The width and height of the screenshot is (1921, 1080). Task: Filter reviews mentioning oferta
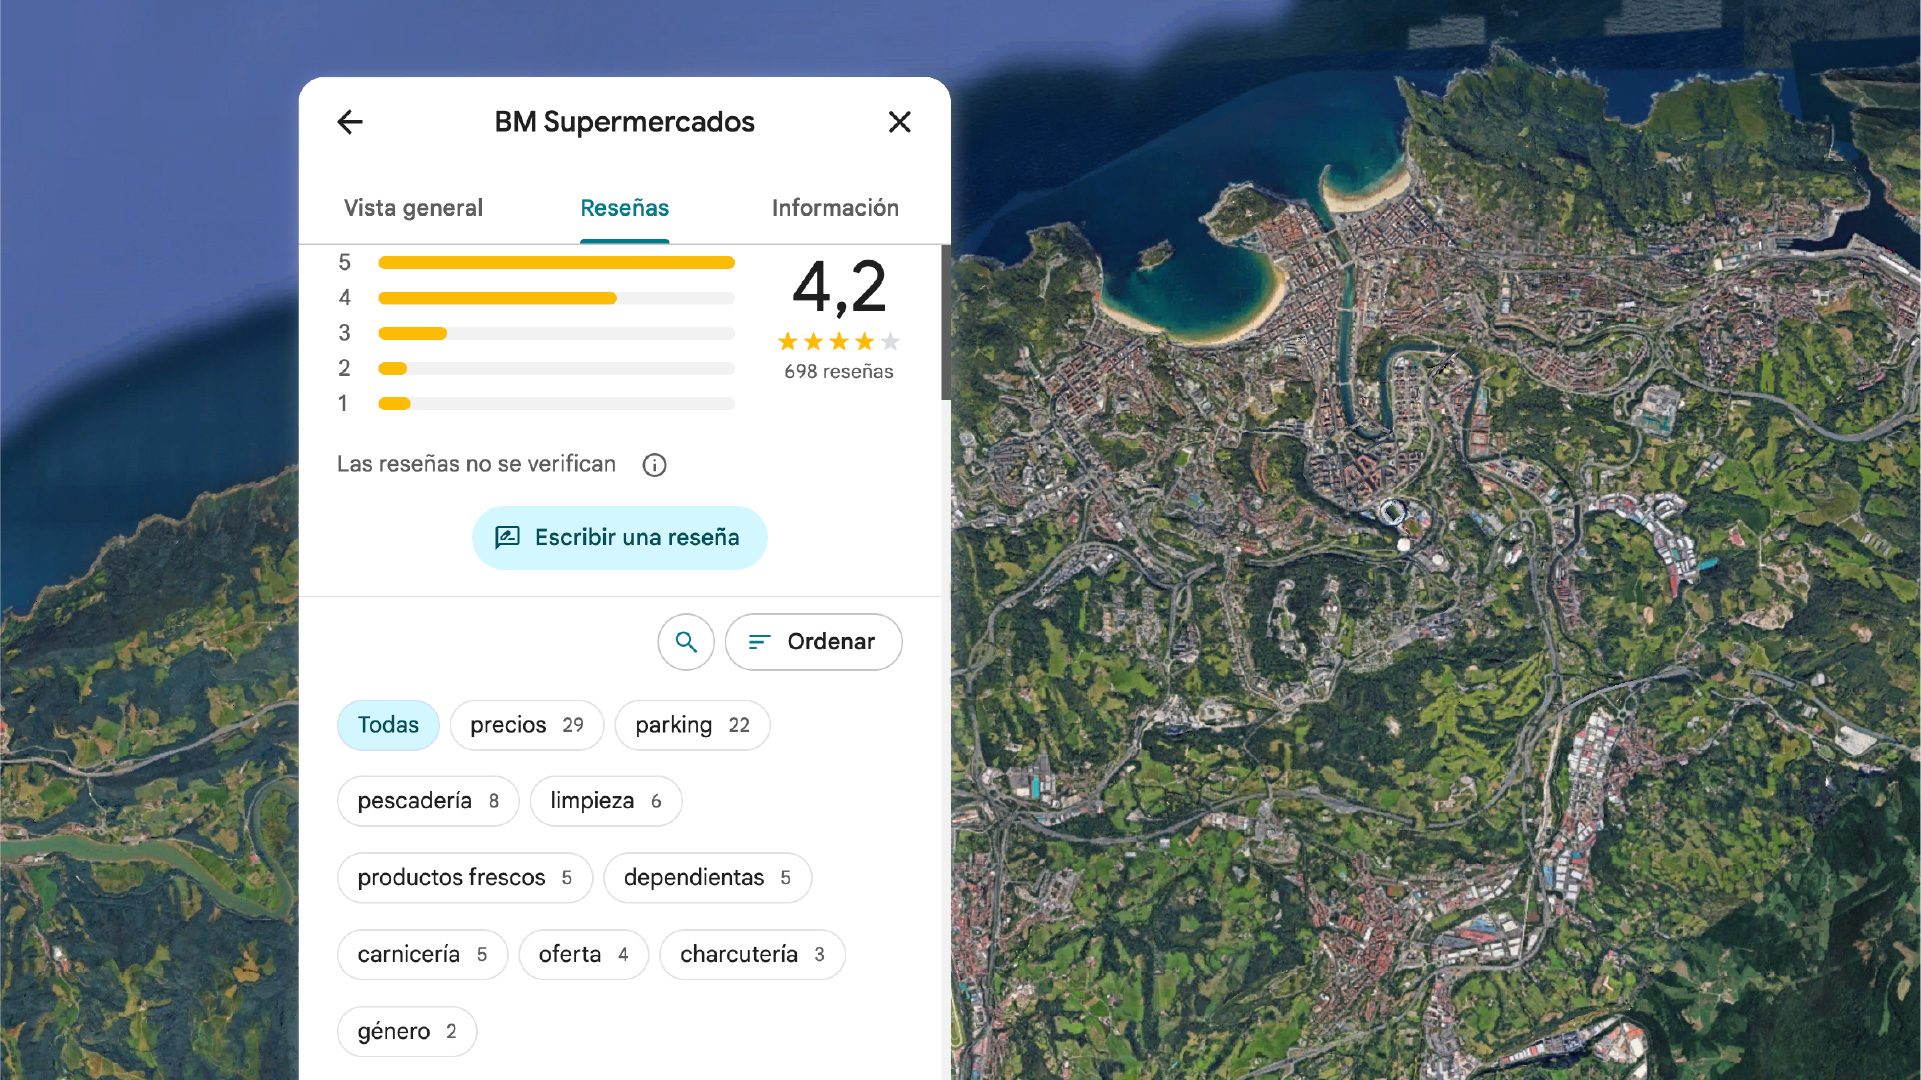tap(584, 955)
